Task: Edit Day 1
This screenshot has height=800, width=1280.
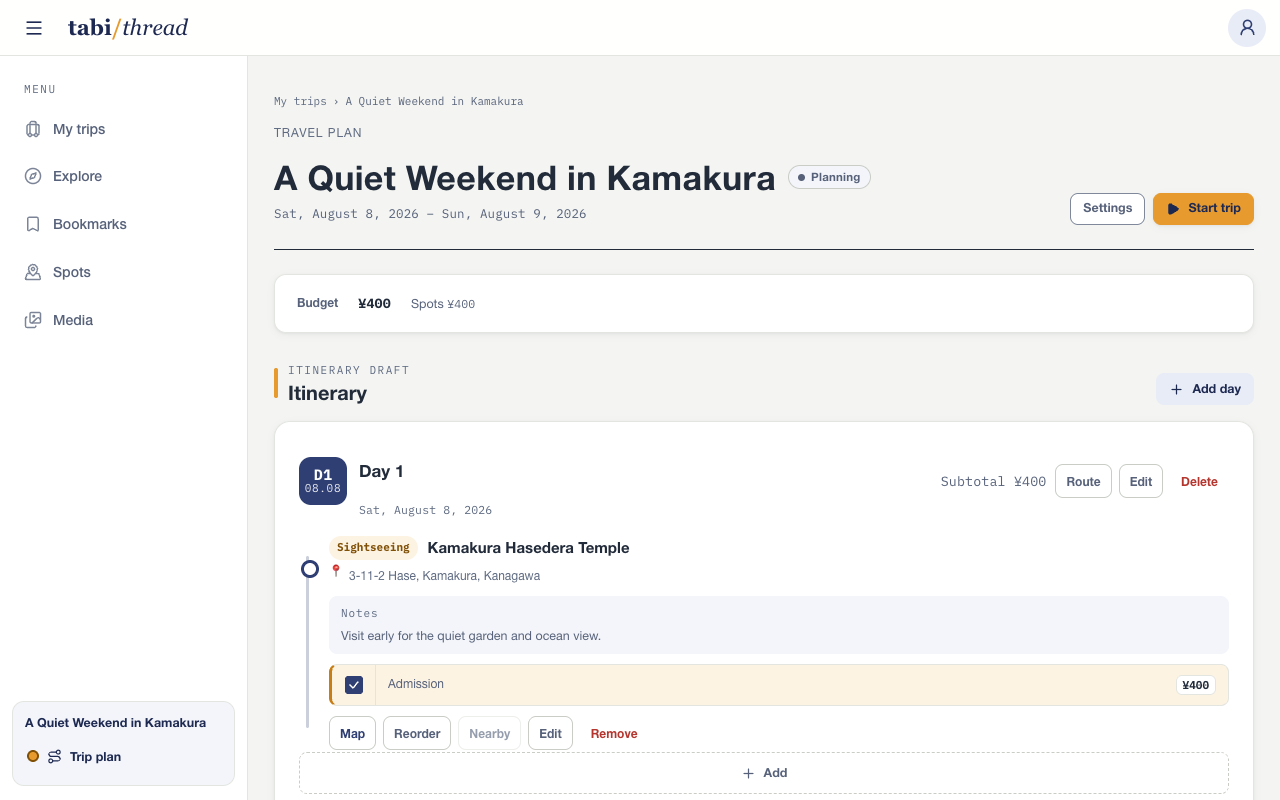Action: click(x=1141, y=481)
